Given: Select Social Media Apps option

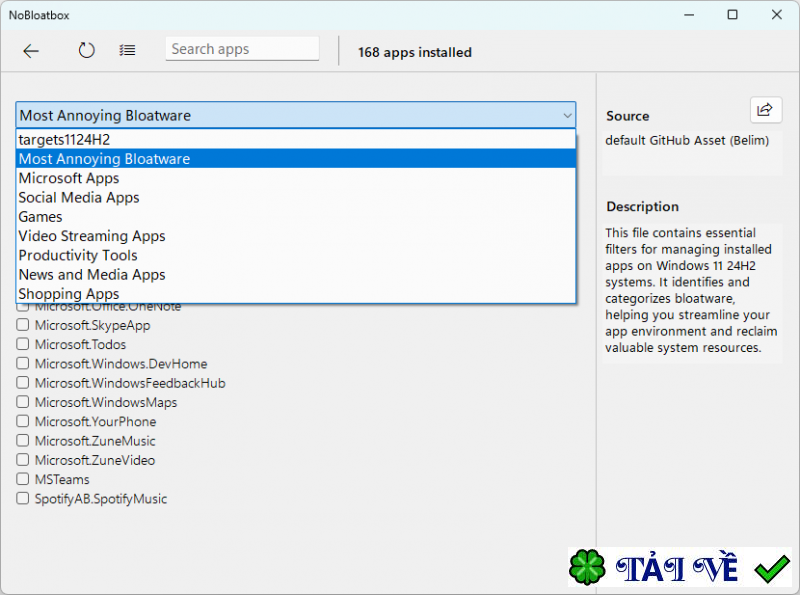Looking at the screenshot, I should point(296,197).
